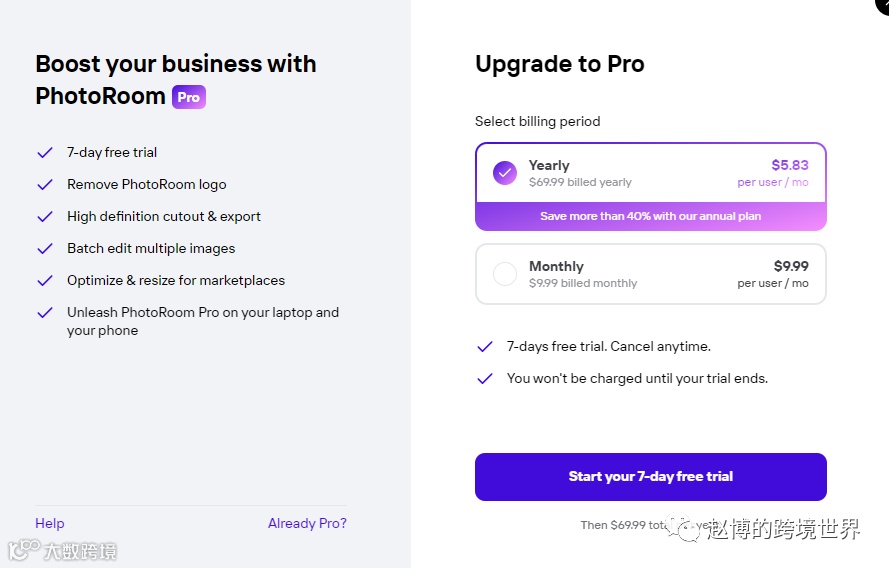Click the checkmark beside 7-day free trial
Screen dimensions: 889x568
point(44,153)
